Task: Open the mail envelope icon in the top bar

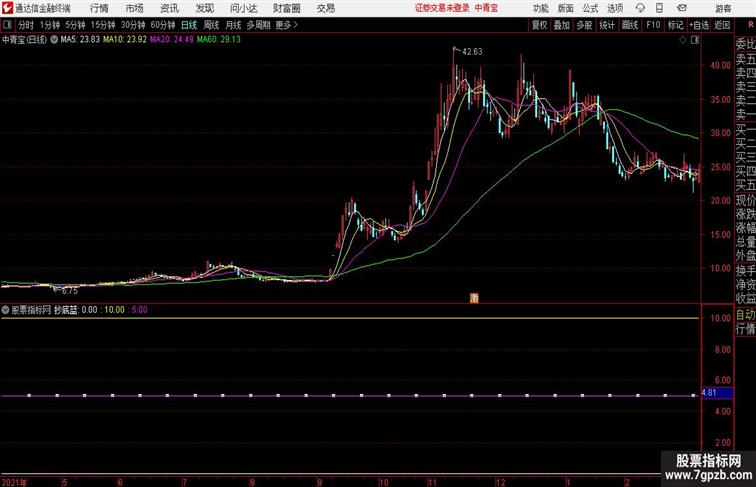Action: click(x=681, y=8)
